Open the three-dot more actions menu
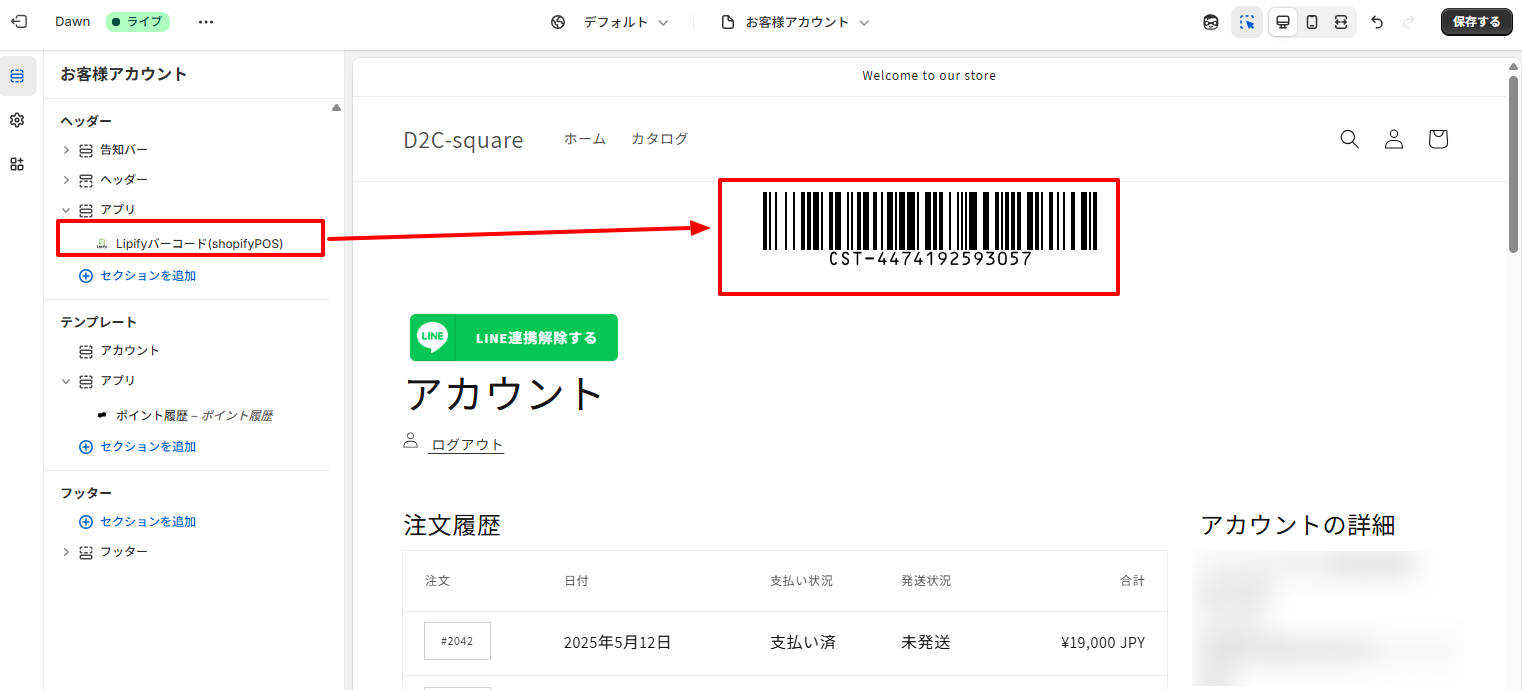This screenshot has height=690, width=1522. click(x=206, y=22)
